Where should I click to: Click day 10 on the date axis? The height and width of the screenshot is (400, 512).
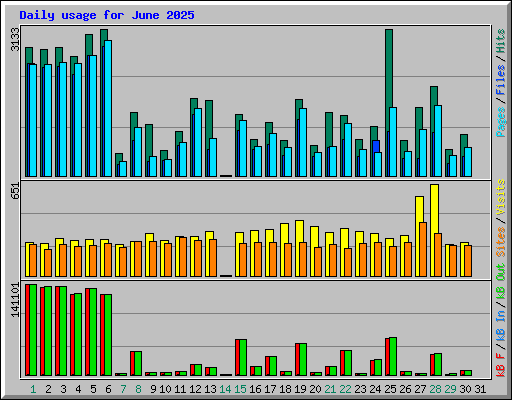[x=165, y=389]
